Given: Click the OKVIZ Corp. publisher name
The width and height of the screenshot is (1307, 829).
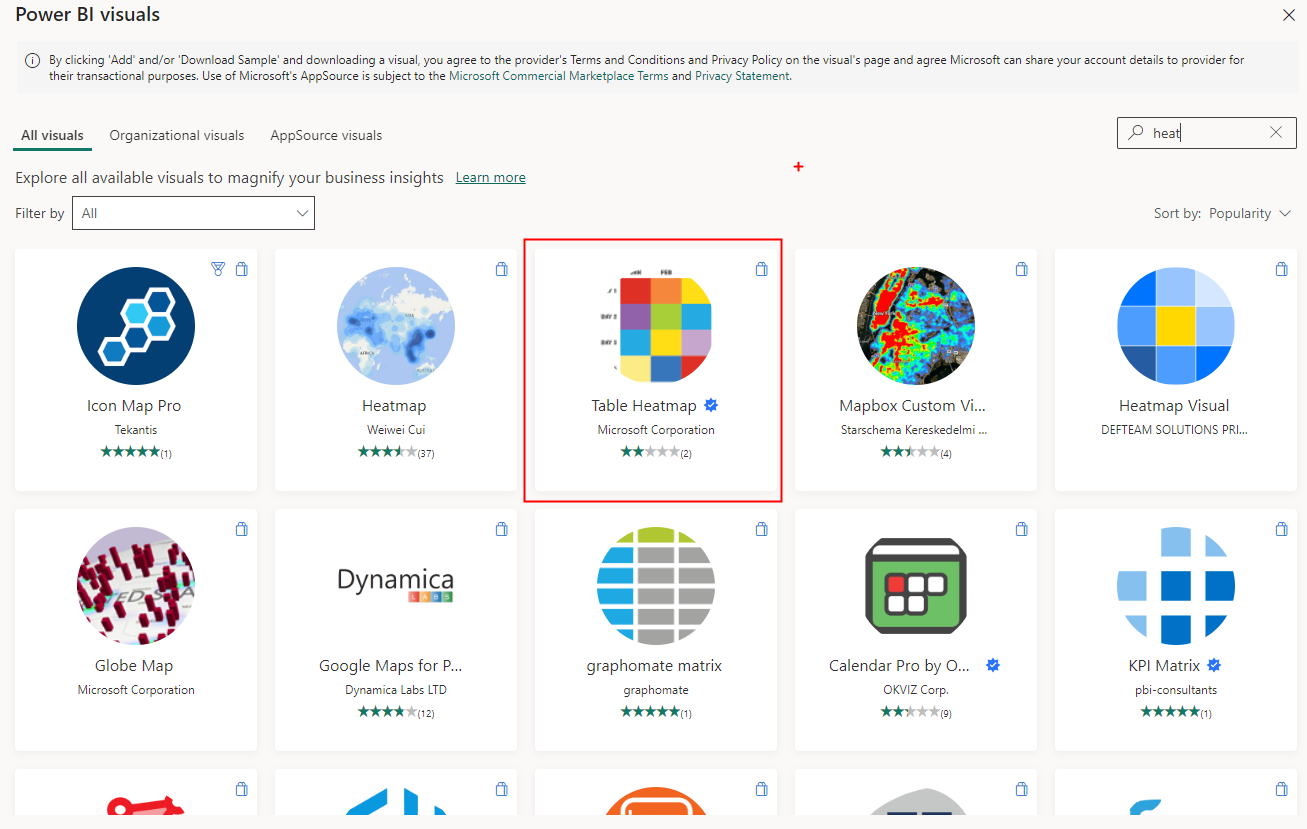Looking at the screenshot, I should tap(916, 690).
